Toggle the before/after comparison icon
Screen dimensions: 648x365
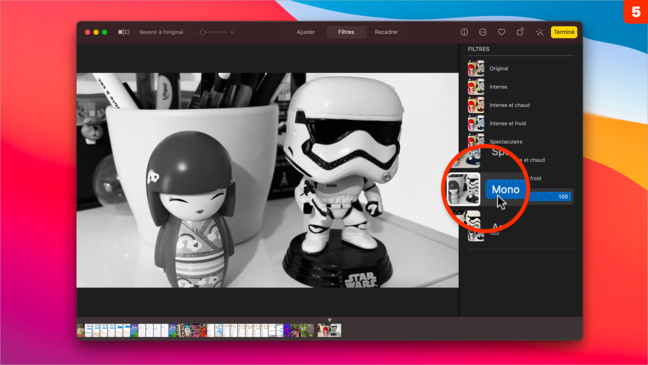pos(124,32)
